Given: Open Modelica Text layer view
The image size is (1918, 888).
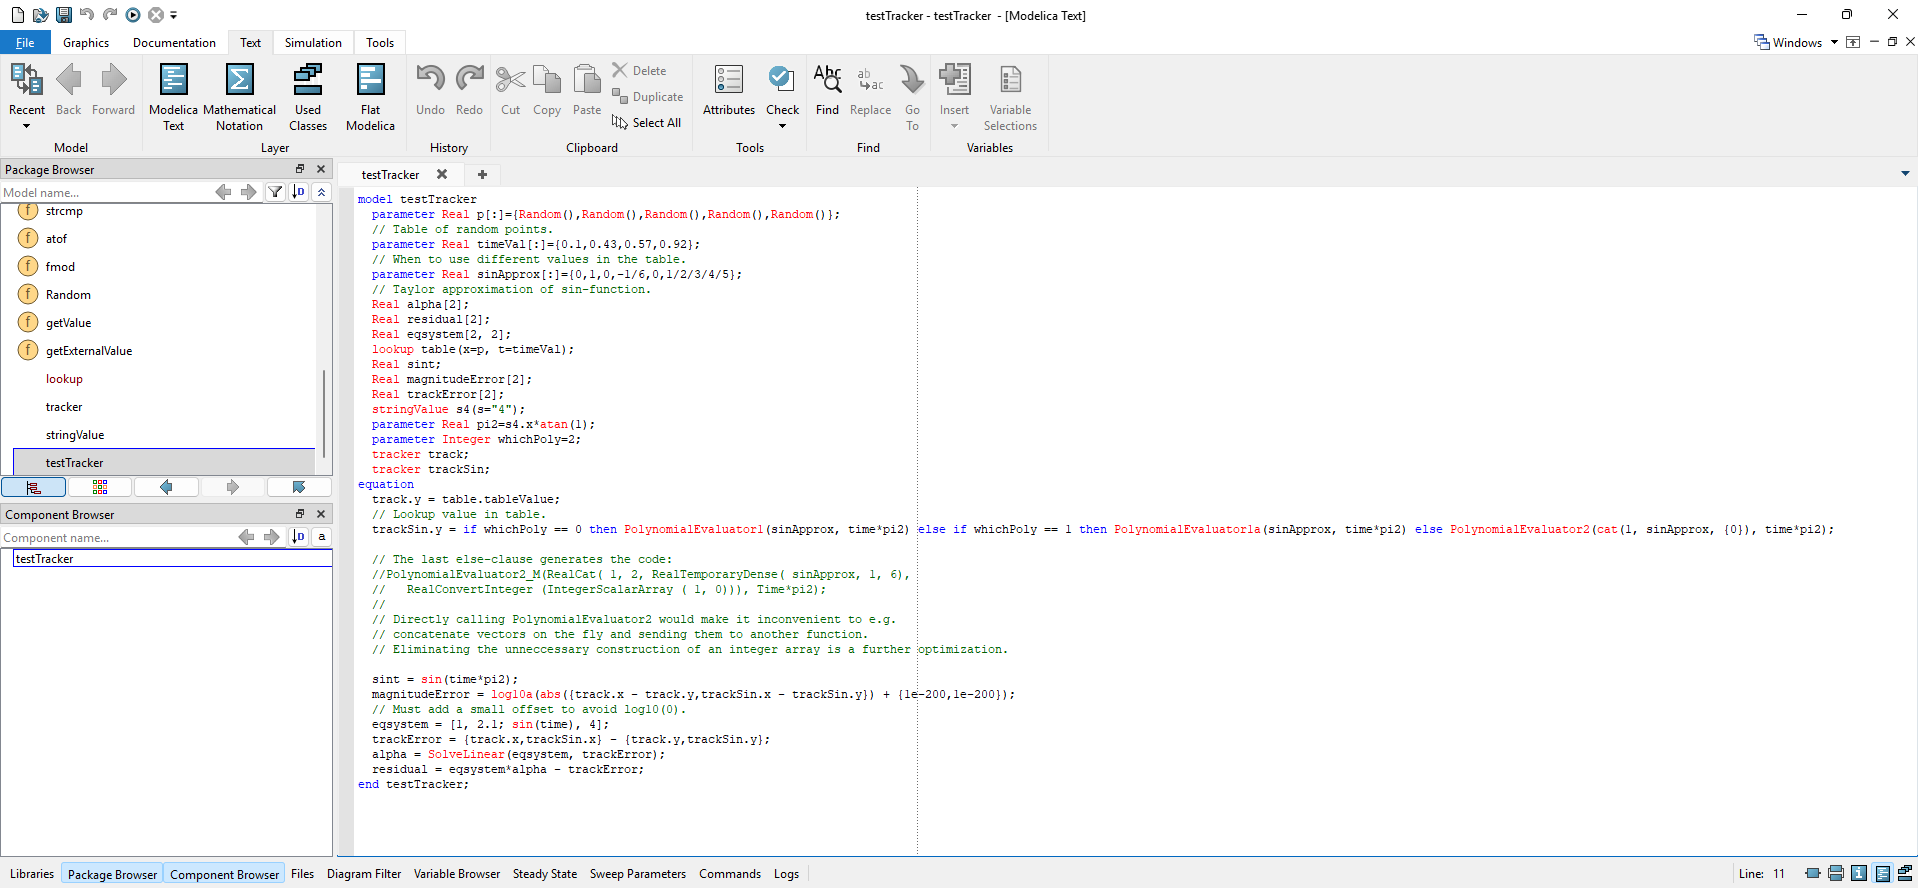Looking at the screenshot, I should coord(173,96).
